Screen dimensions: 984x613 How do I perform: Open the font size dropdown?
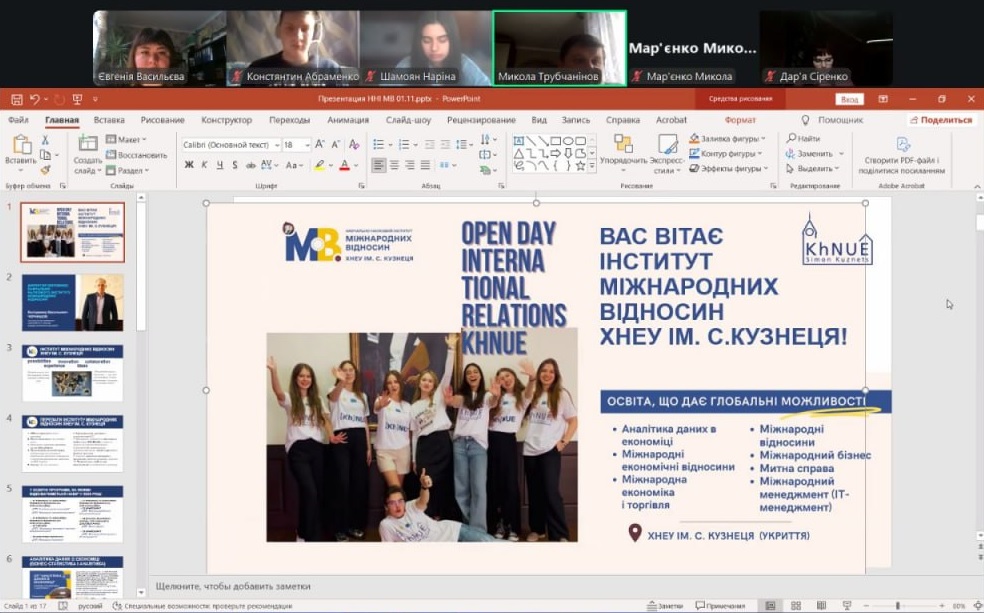pos(306,145)
